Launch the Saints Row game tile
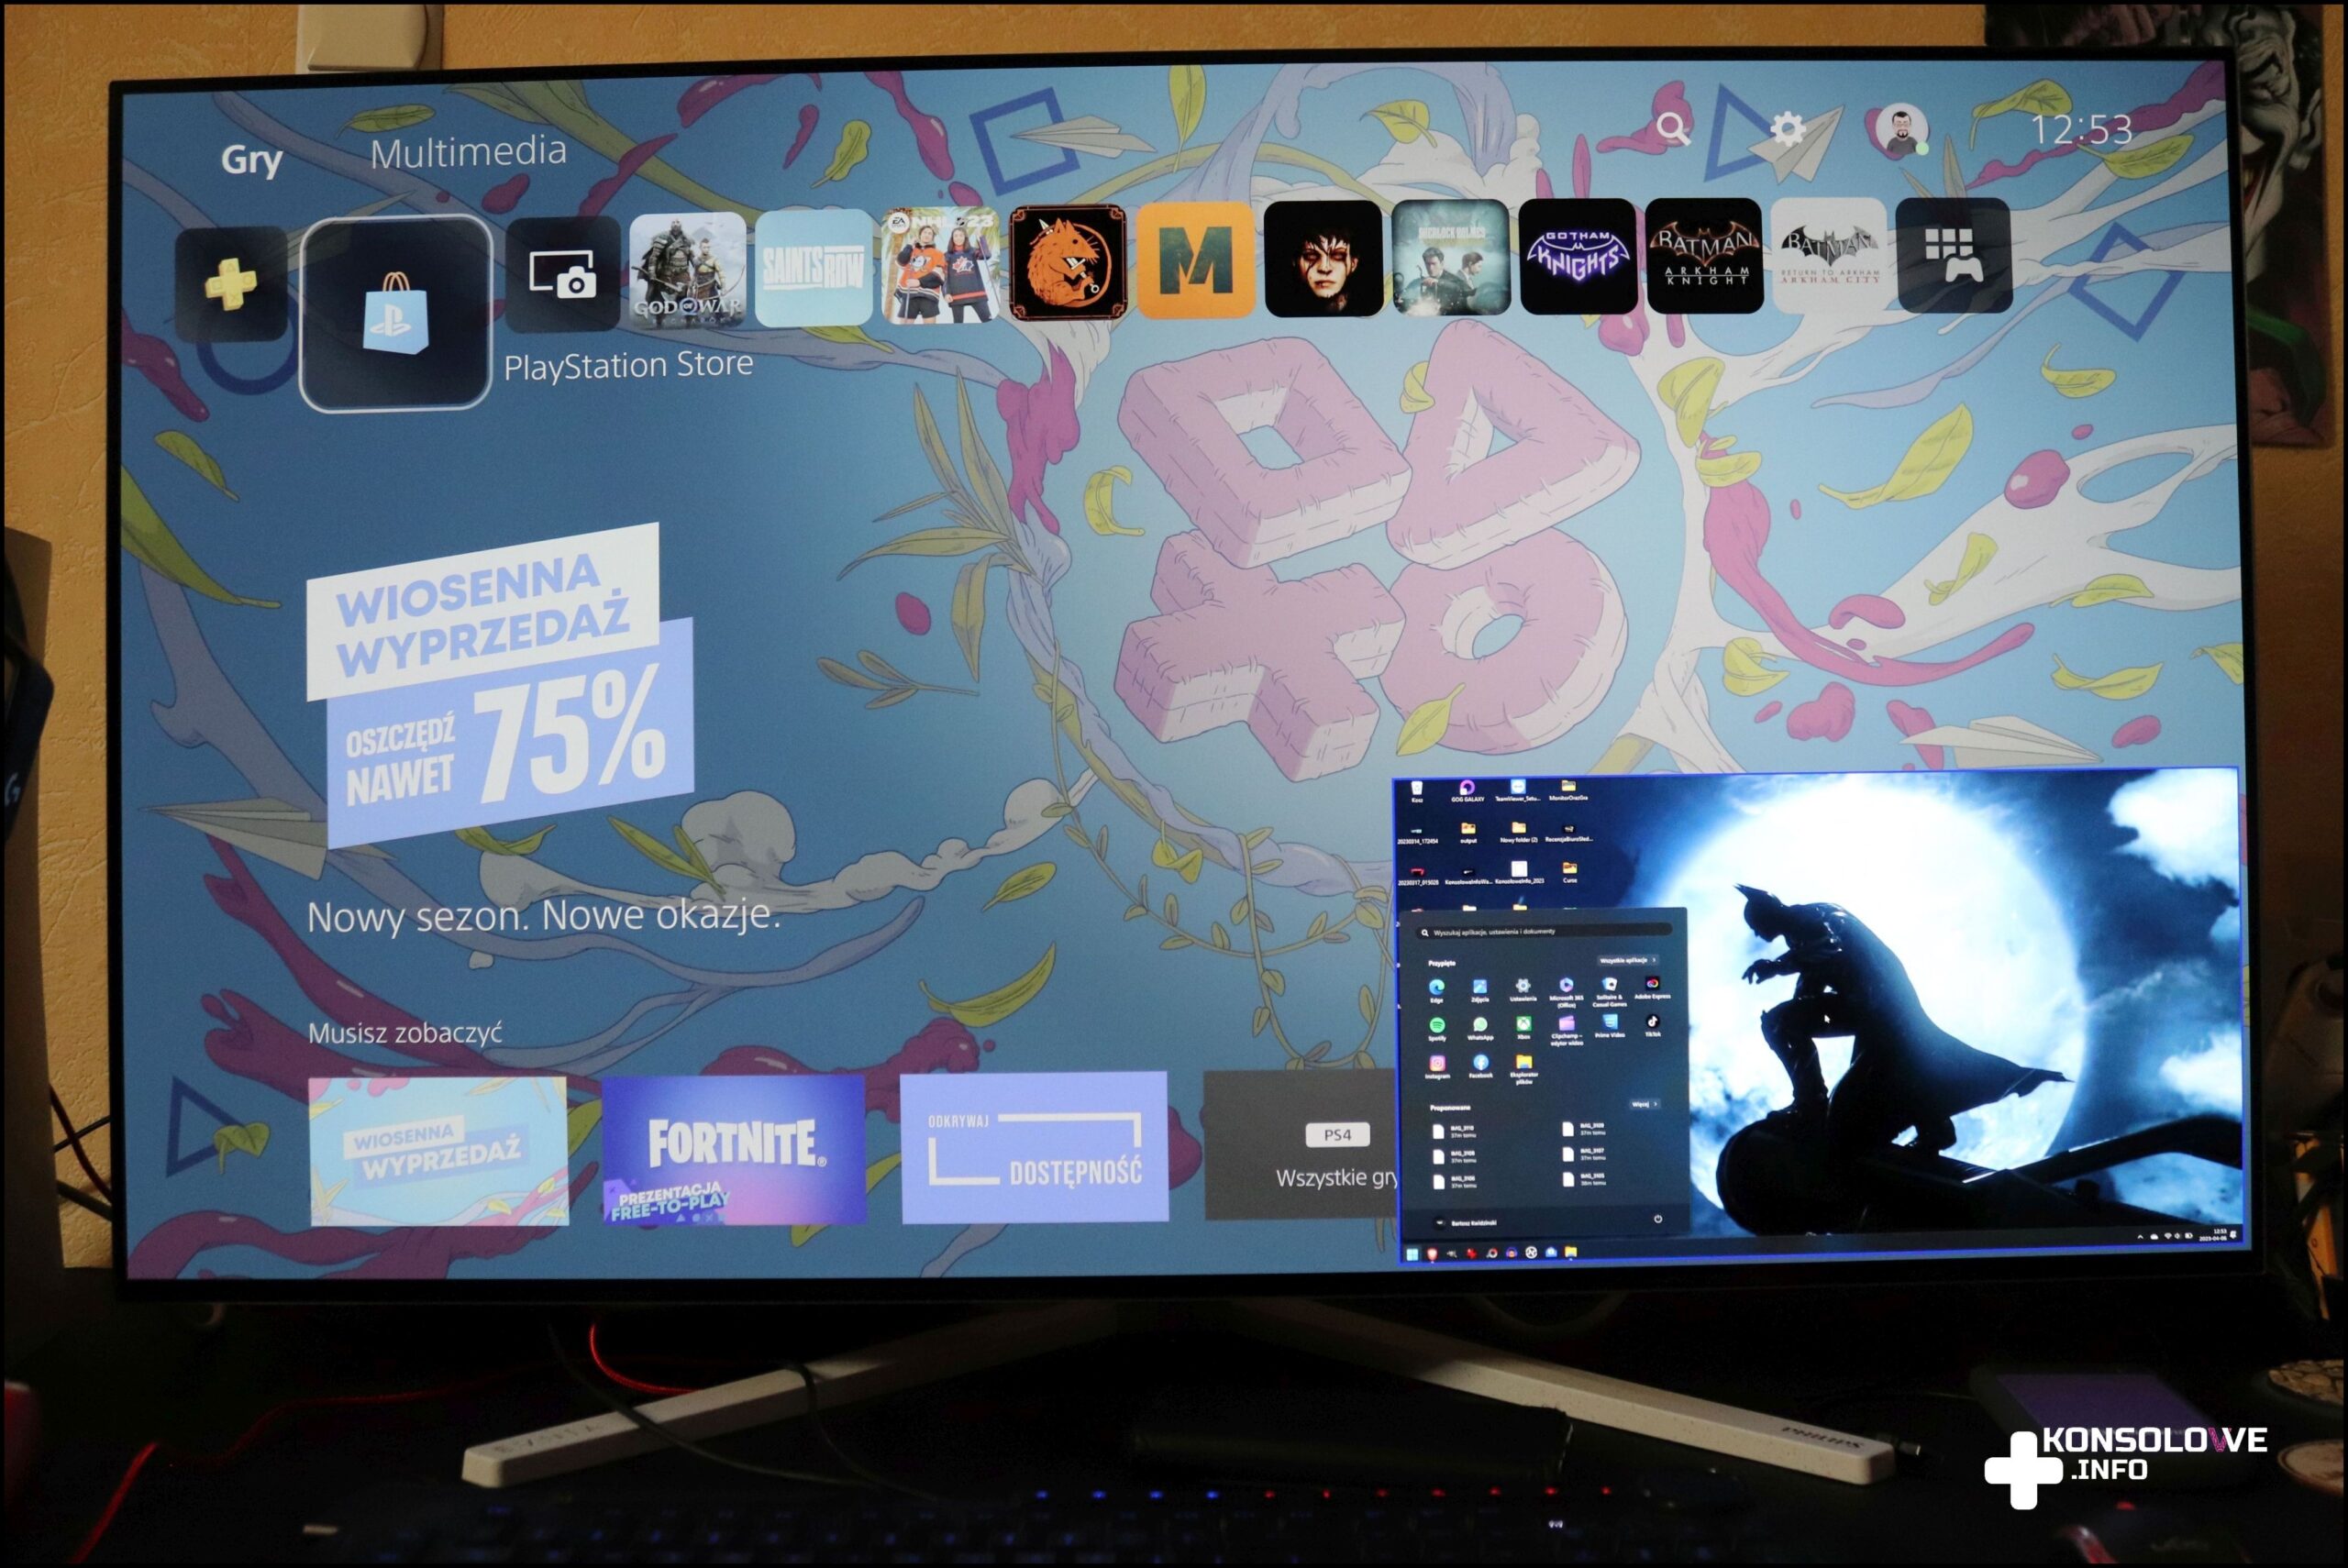Screen dimensions: 2348x1568 pos(813,268)
